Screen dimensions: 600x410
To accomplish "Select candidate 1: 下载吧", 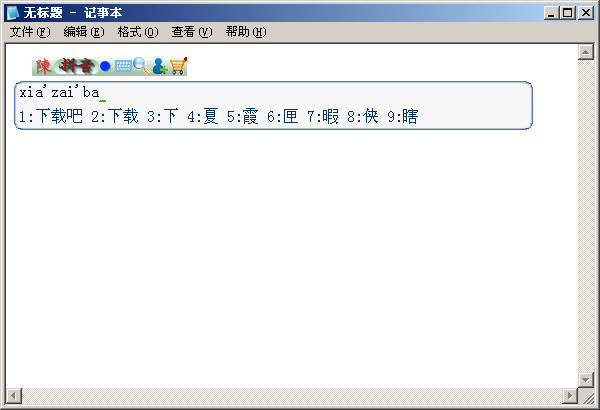I will 51,116.
